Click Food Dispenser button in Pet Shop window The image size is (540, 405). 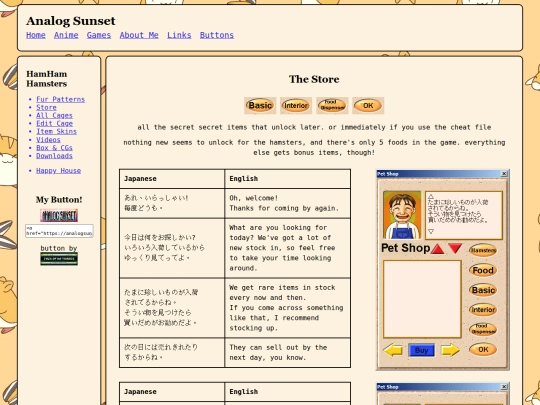pyautogui.click(x=483, y=330)
